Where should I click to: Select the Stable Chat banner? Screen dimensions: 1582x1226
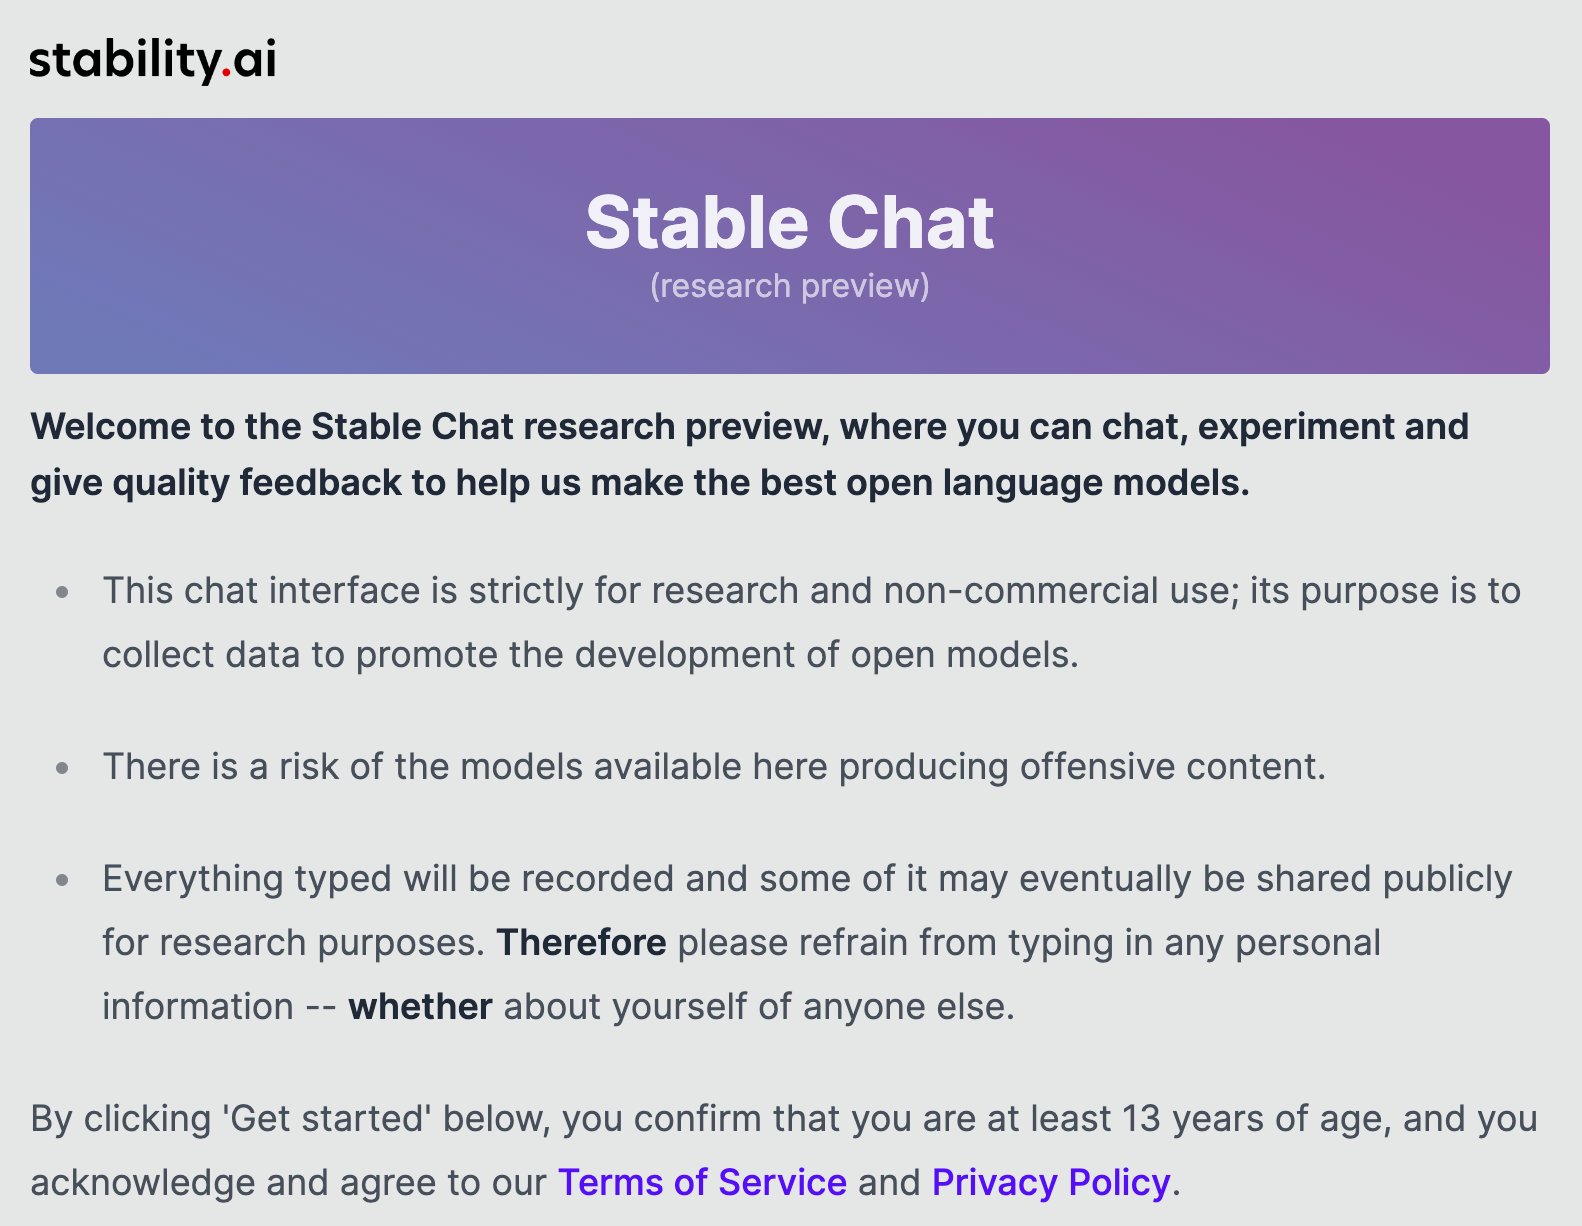(x=790, y=243)
